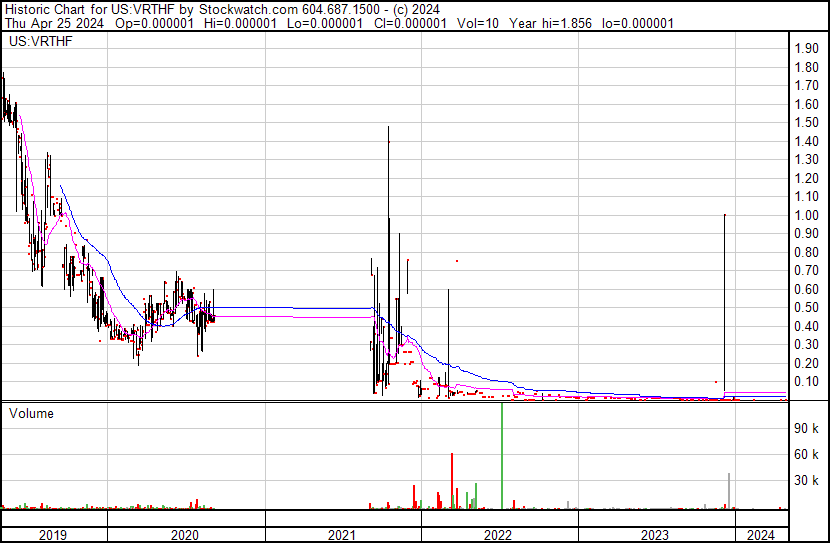Click the Volume panel label
830x543 pixels.
tap(31, 413)
